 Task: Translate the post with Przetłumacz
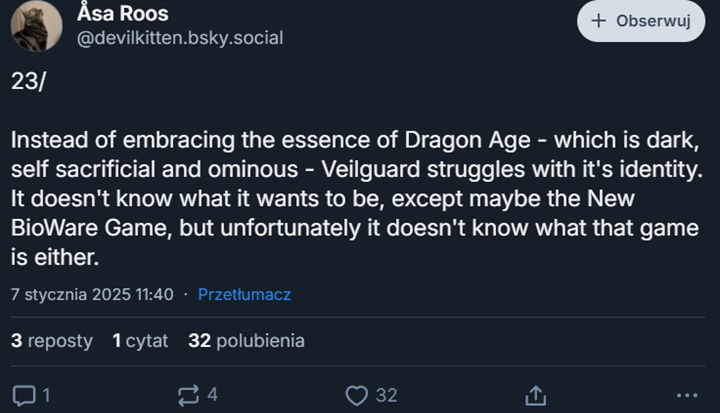click(244, 295)
